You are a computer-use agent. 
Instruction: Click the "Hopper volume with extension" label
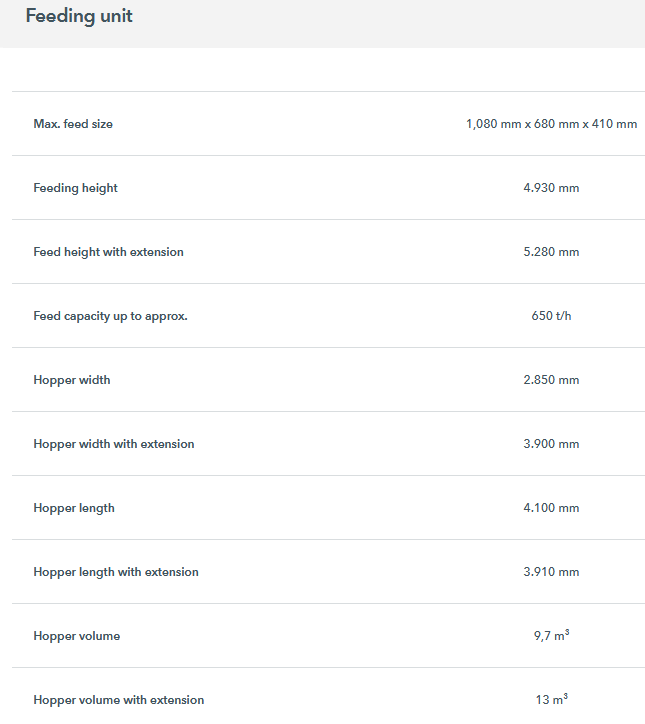[118, 700]
